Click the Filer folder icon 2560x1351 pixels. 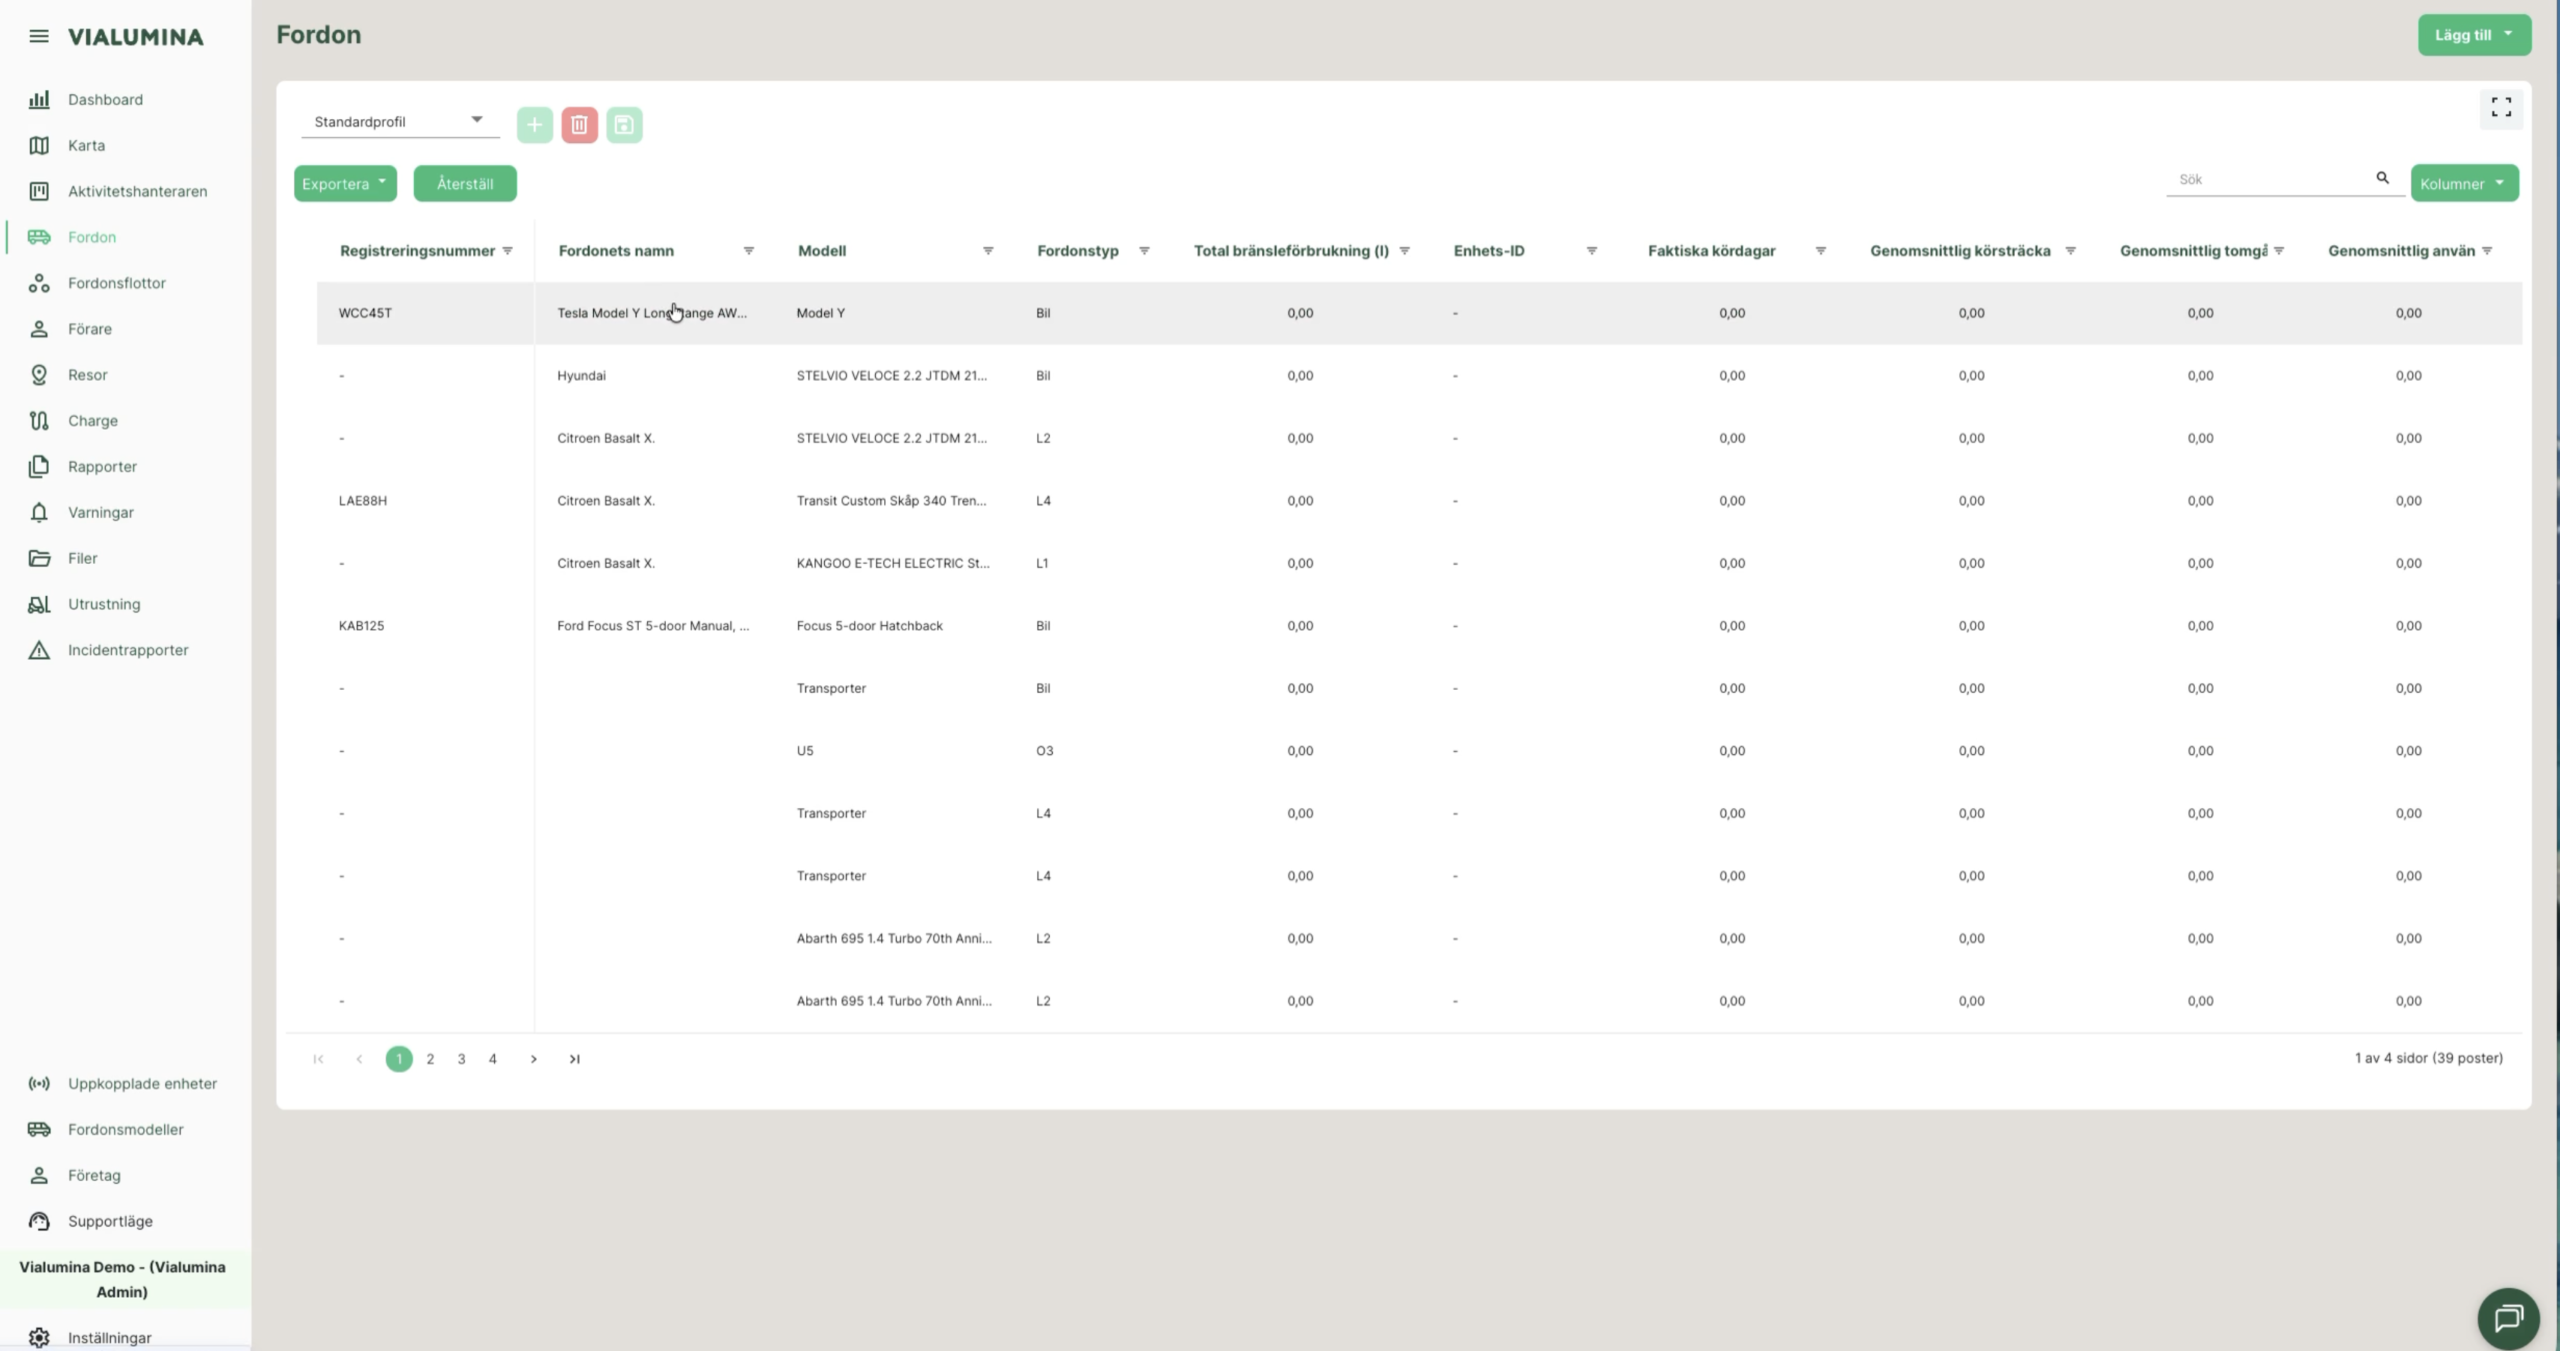click(x=39, y=558)
